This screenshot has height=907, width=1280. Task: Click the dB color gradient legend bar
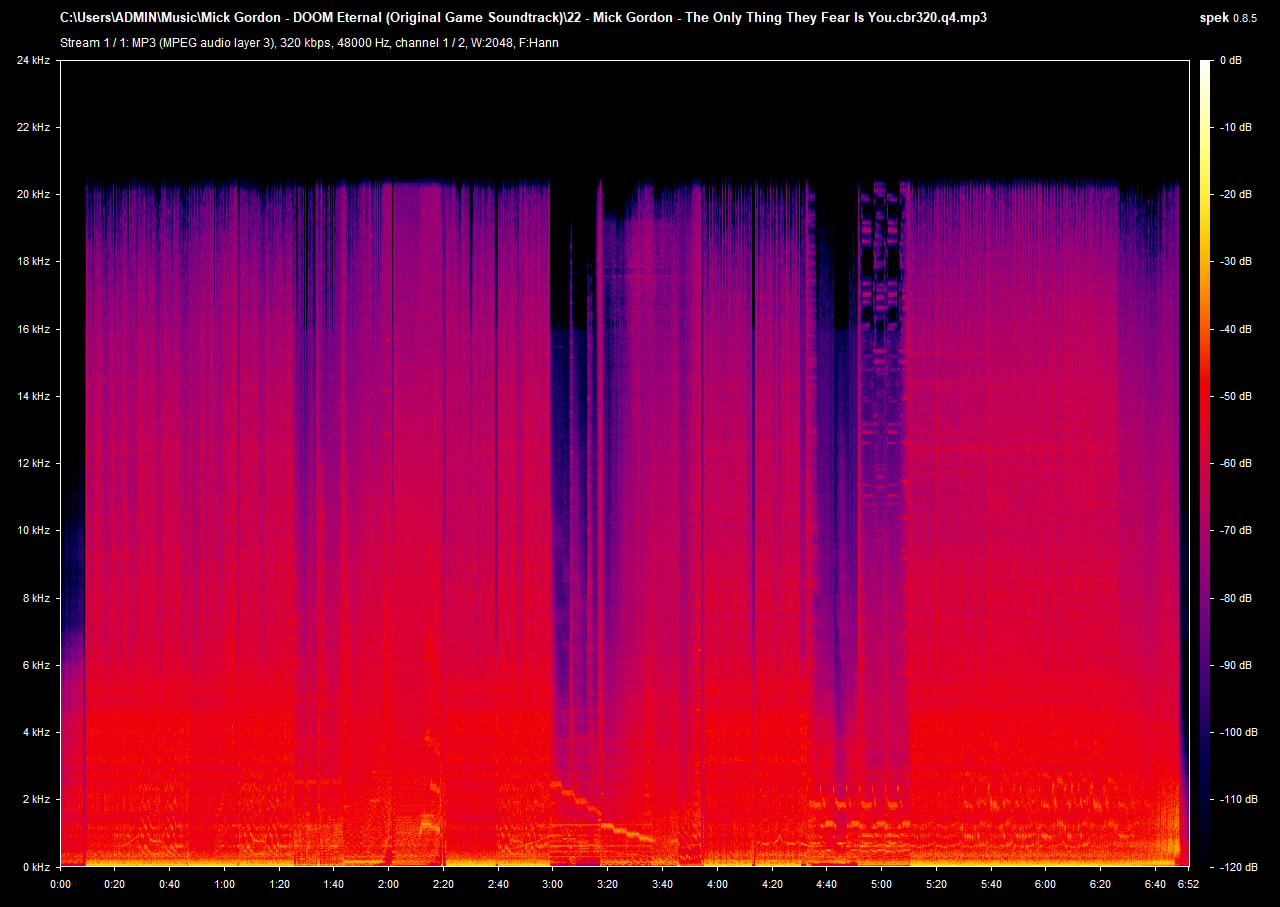tap(1205, 463)
